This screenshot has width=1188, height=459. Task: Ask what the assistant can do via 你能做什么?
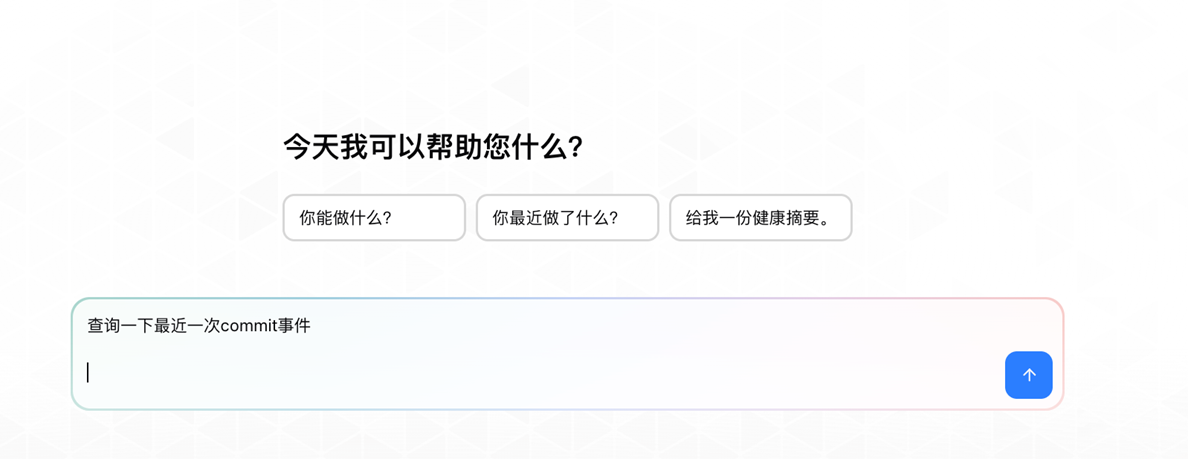click(x=374, y=217)
